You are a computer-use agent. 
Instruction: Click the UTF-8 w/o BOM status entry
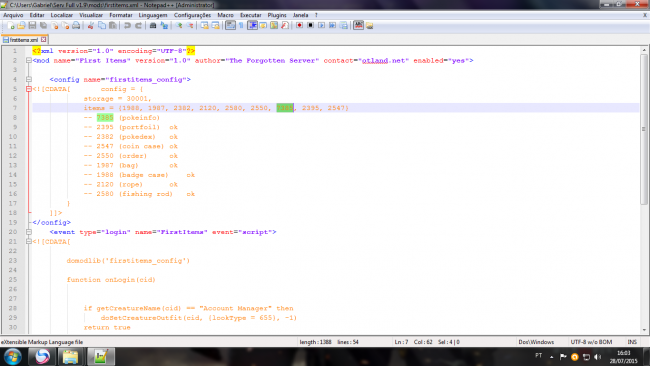click(591, 342)
